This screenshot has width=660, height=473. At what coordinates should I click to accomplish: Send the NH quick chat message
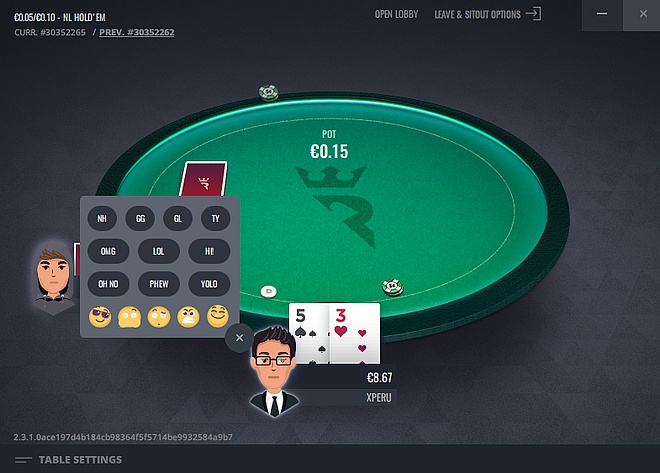pyautogui.click(x=102, y=218)
